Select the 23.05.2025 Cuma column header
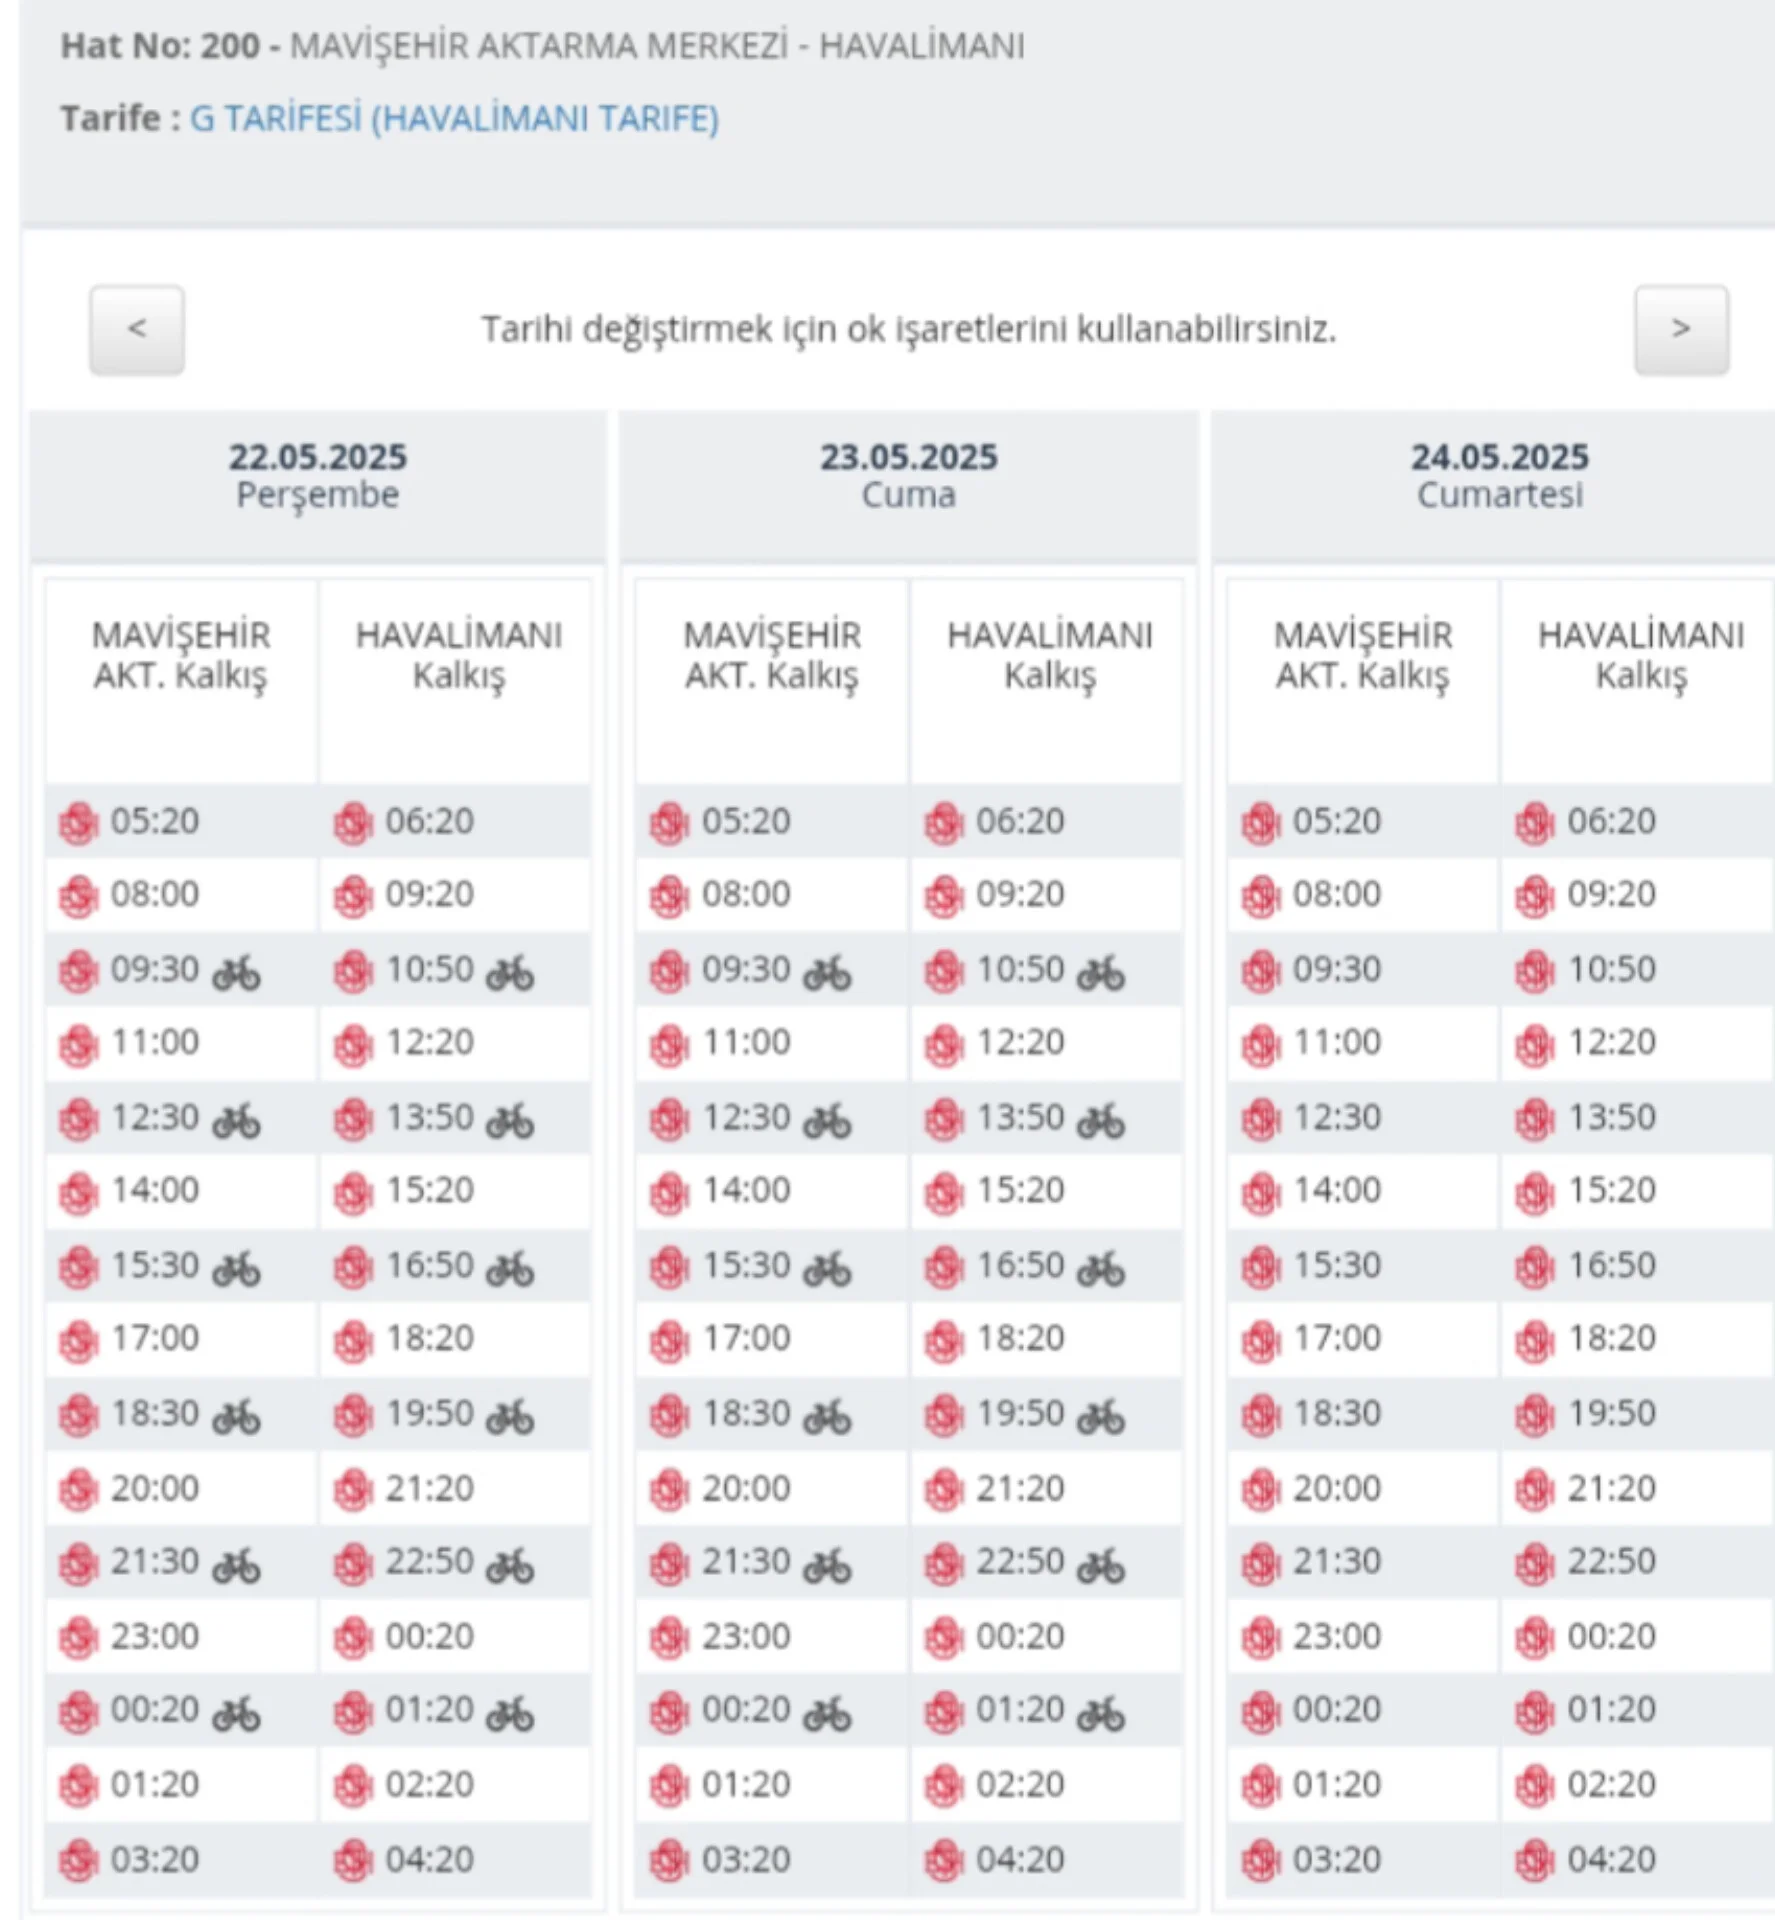 pos(909,475)
